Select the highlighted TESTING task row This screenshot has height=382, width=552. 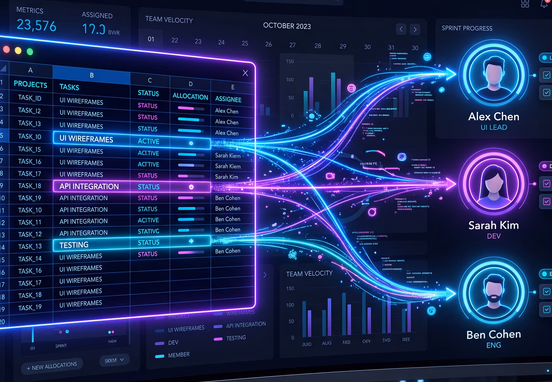click(132, 244)
